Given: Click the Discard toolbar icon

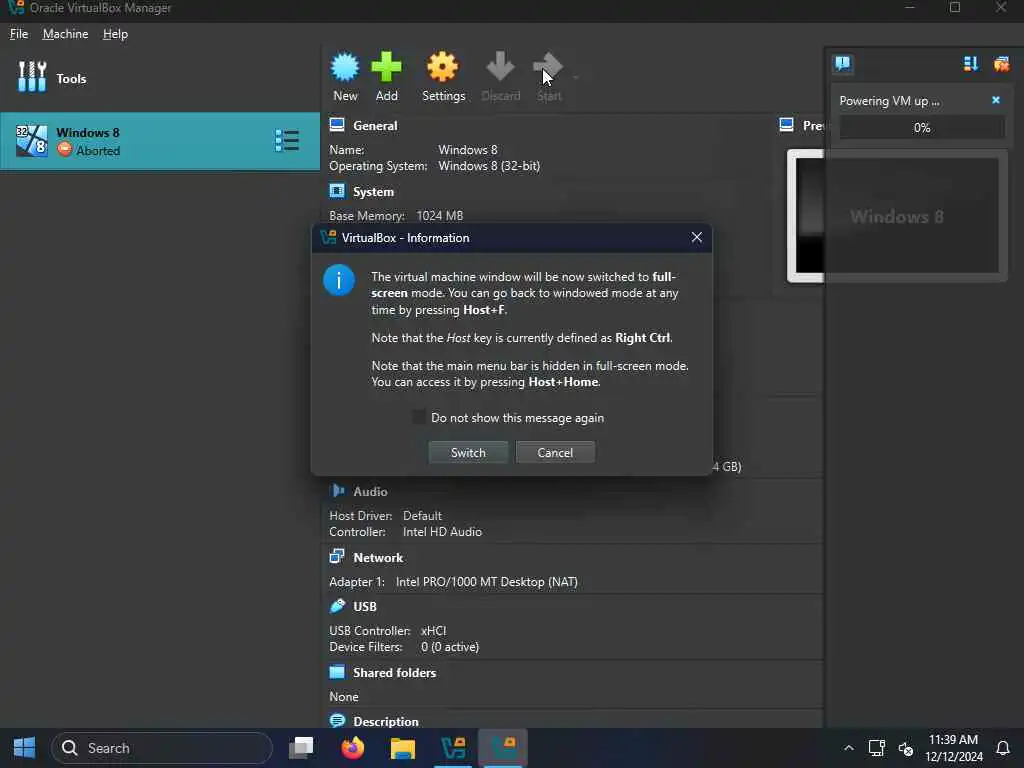Looking at the screenshot, I should pyautogui.click(x=500, y=67).
